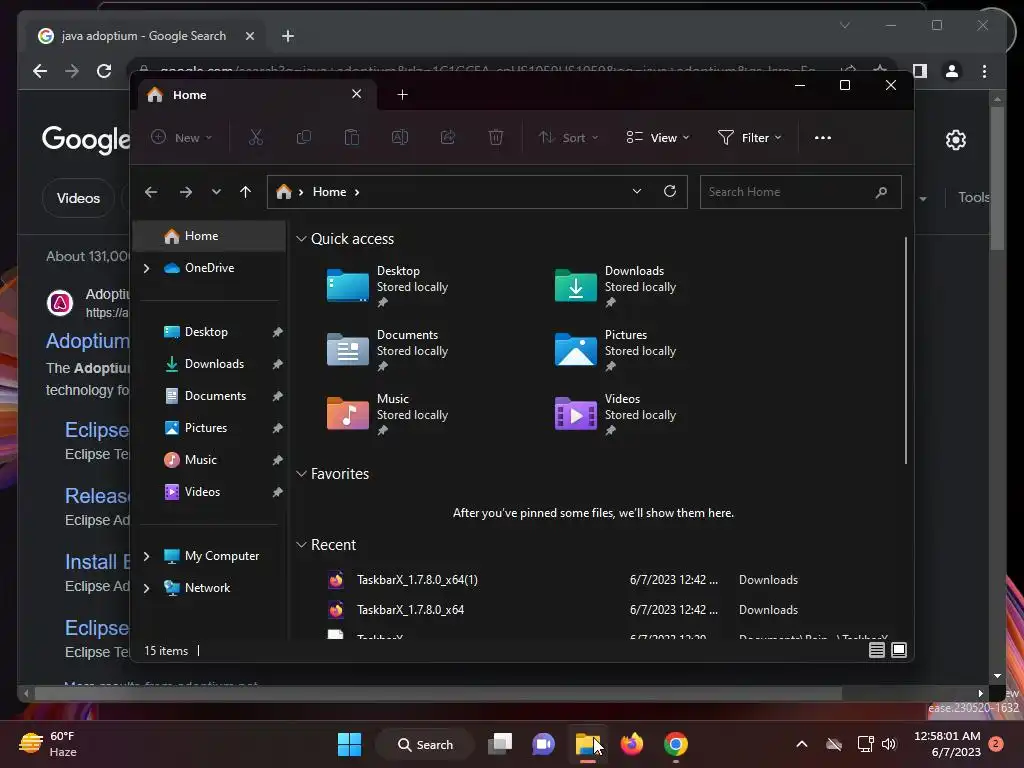Image resolution: width=1024 pixels, height=768 pixels.
Task: Open Task View from the taskbar
Action: 500,744
